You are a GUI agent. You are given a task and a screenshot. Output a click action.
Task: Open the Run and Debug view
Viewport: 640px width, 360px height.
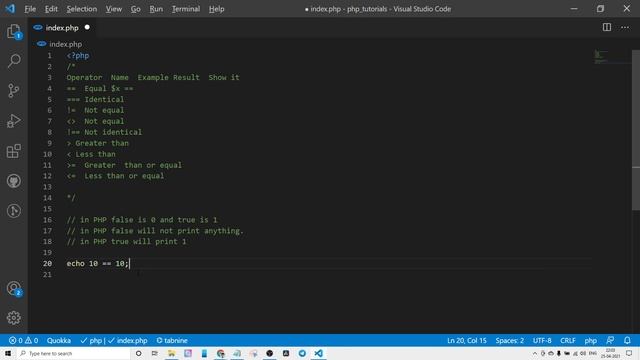[x=13, y=121]
